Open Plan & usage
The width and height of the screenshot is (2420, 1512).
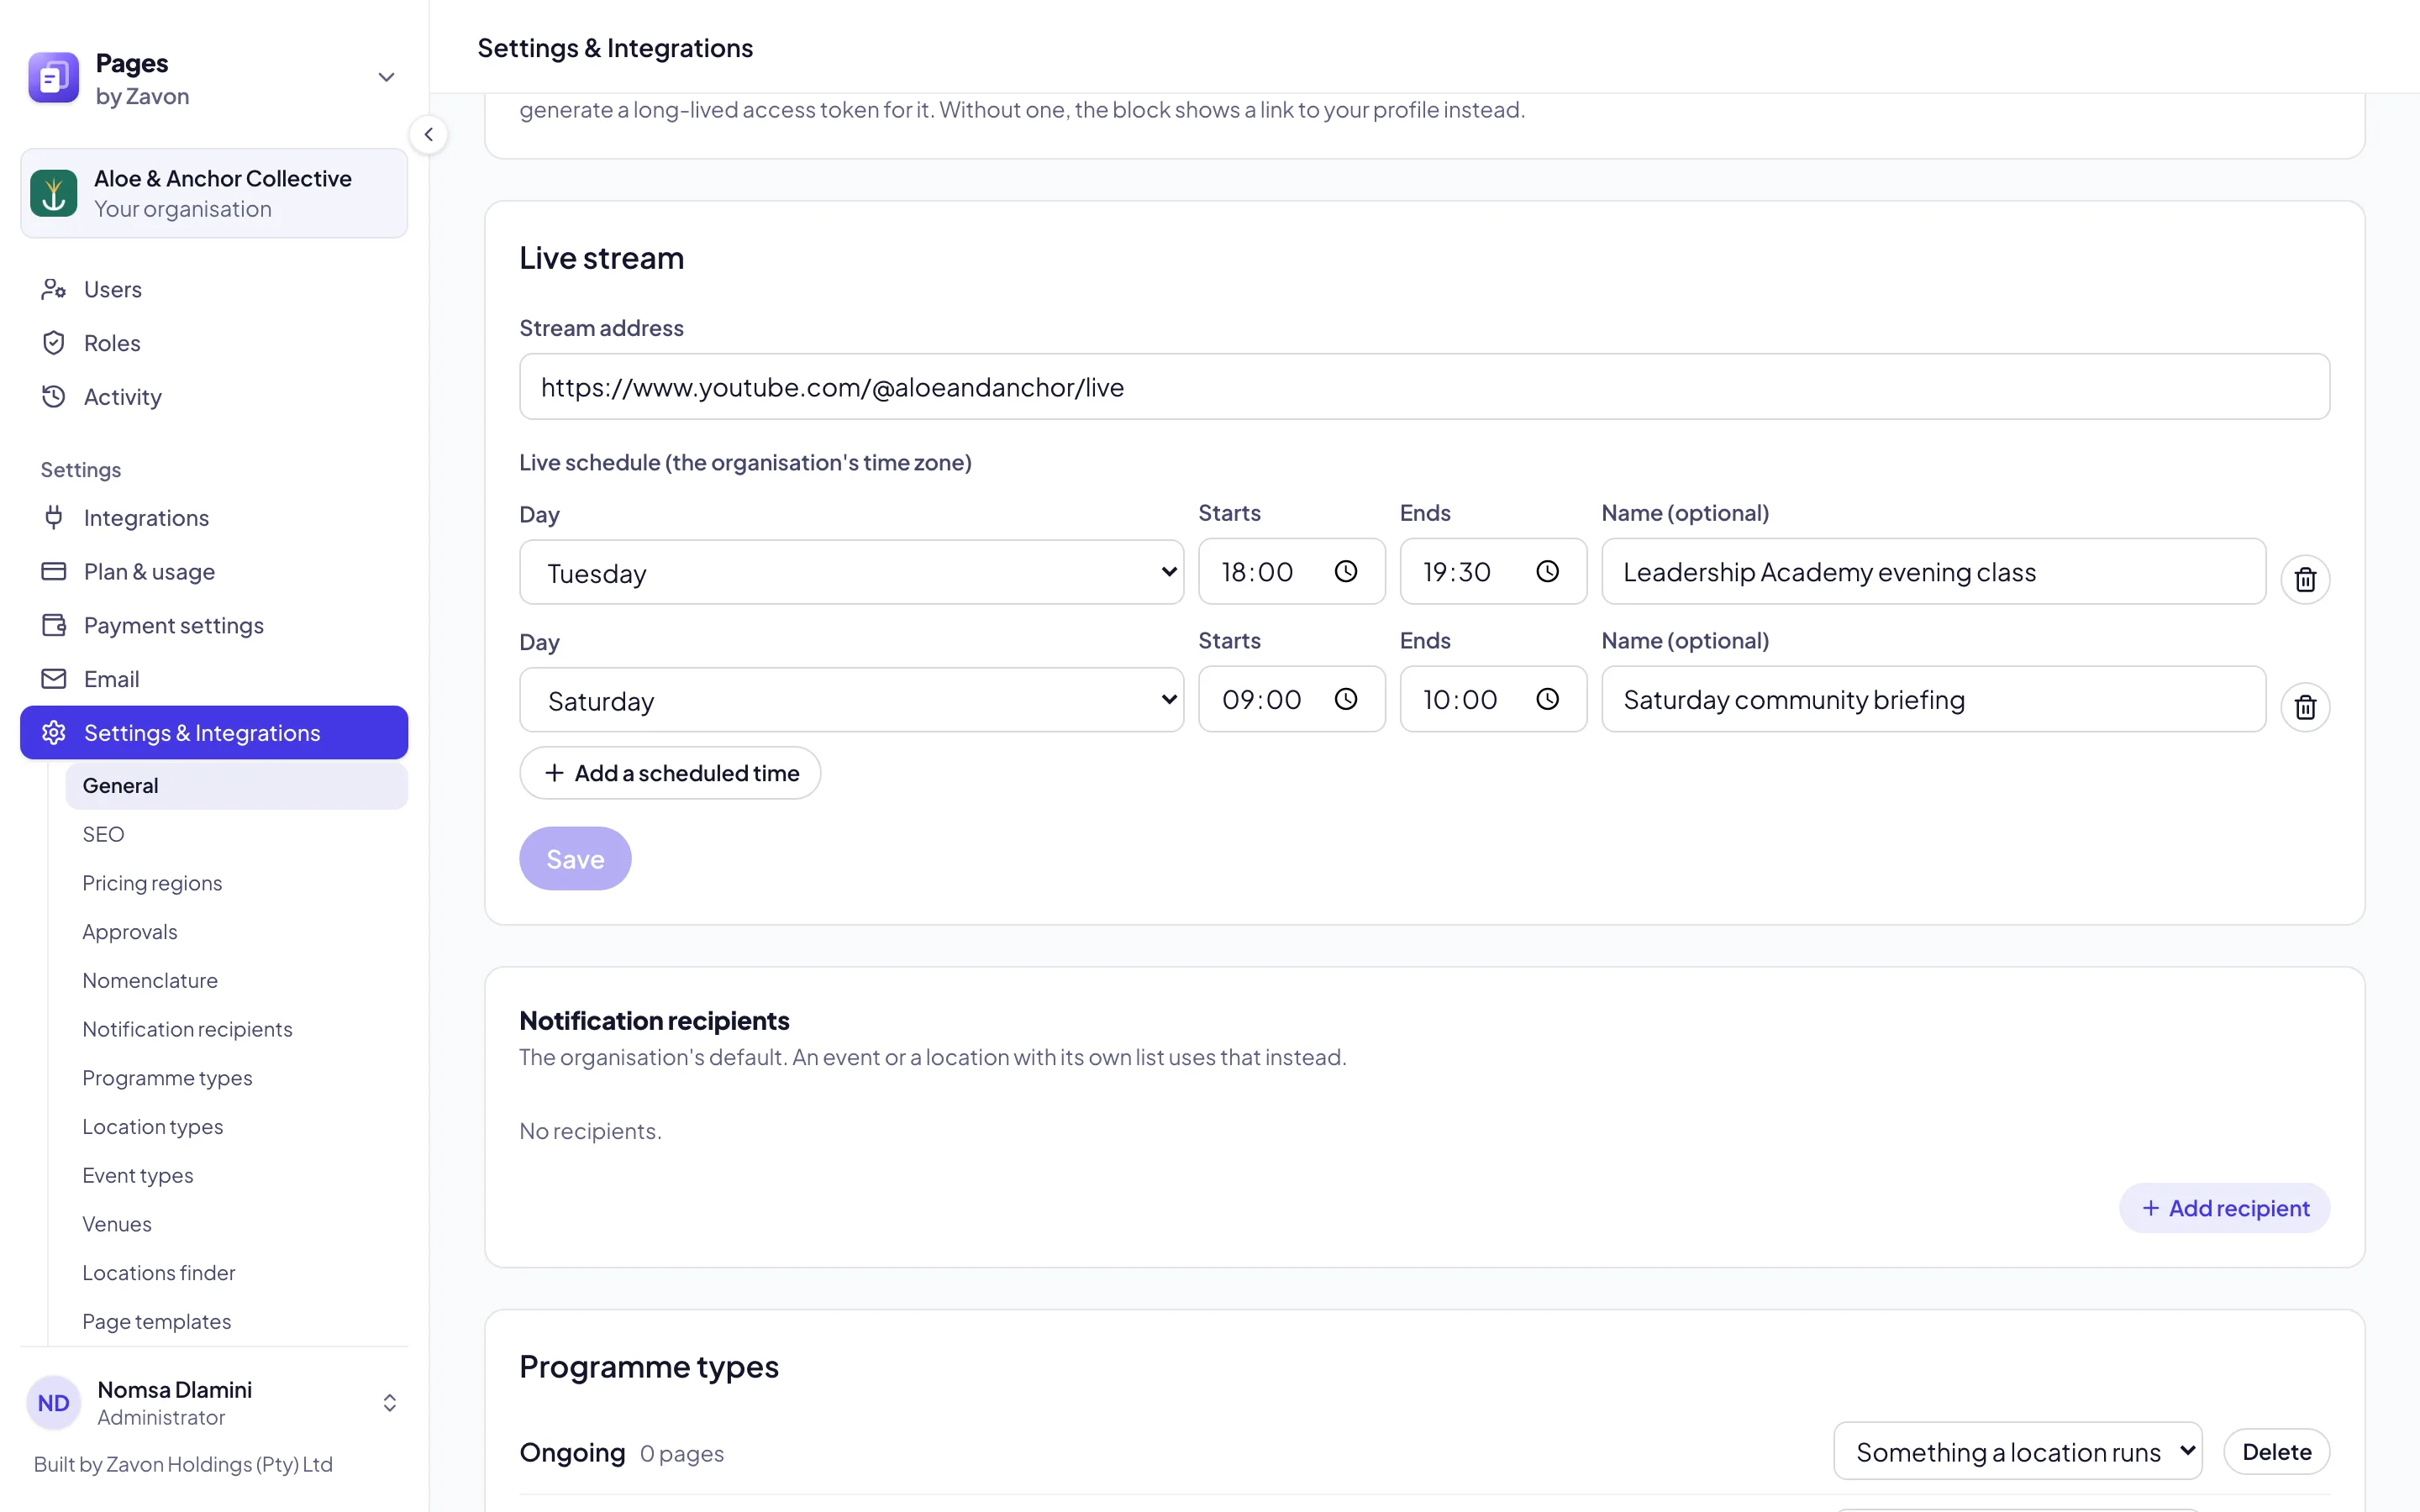pos(214,572)
